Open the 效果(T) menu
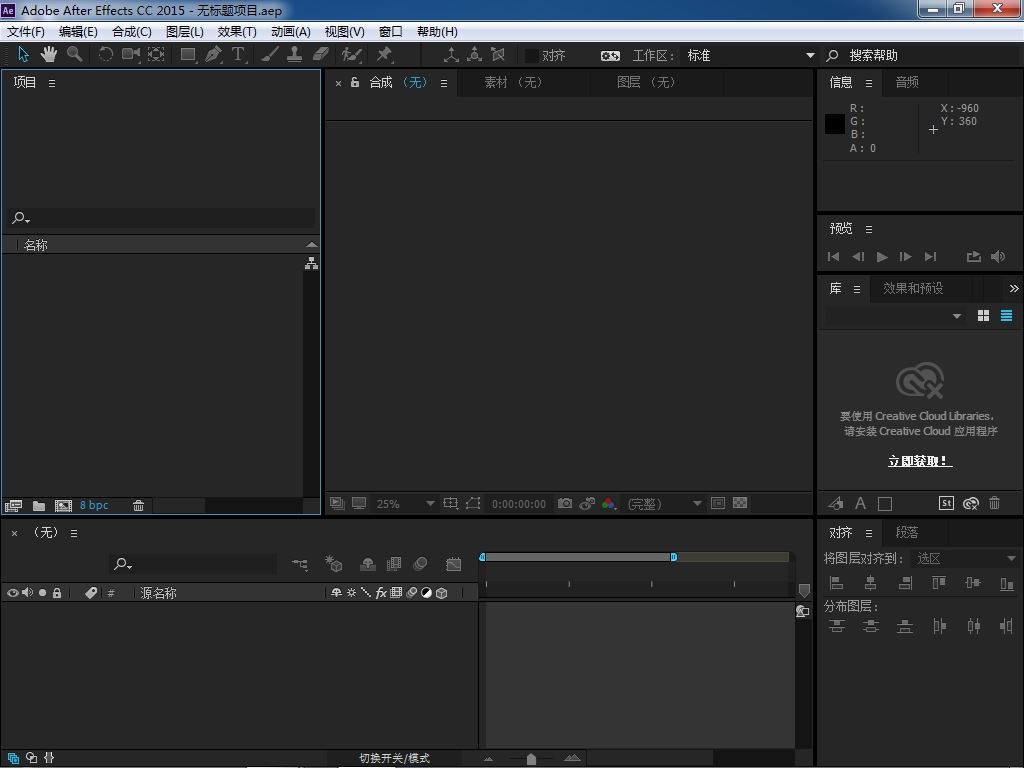The width and height of the screenshot is (1024, 768). (237, 31)
